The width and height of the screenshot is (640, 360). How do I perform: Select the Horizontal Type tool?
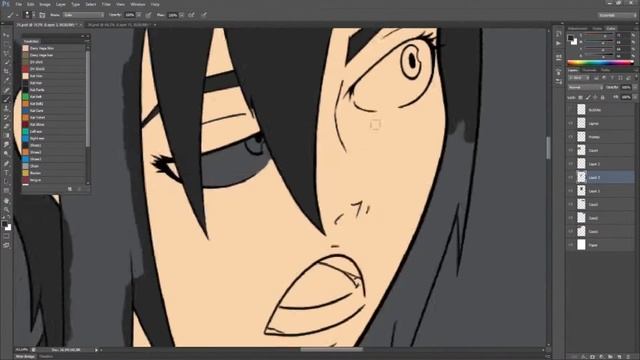tap(6, 172)
